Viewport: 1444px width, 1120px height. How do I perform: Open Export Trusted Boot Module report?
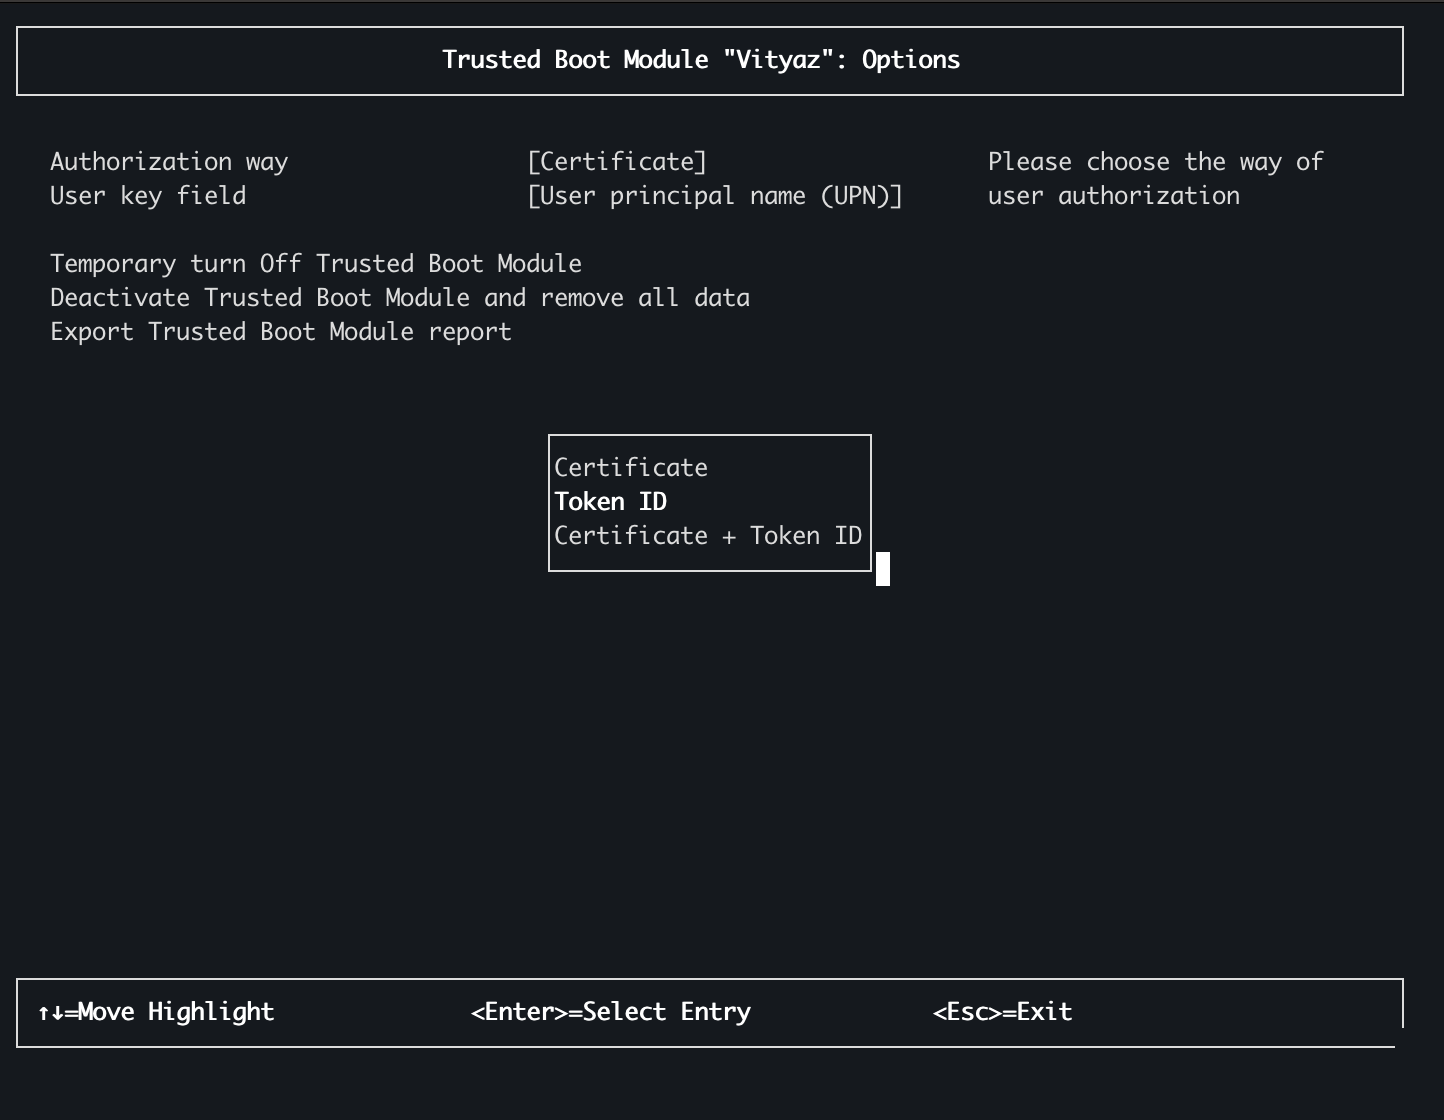(x=281, y=332)
